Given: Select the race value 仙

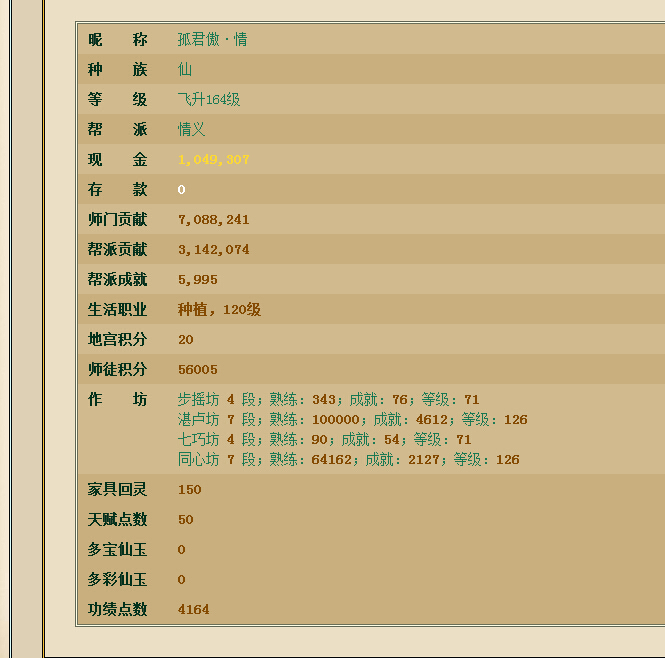Looking at the screenshot, I should pyautogui.click(x=185, y=70).
